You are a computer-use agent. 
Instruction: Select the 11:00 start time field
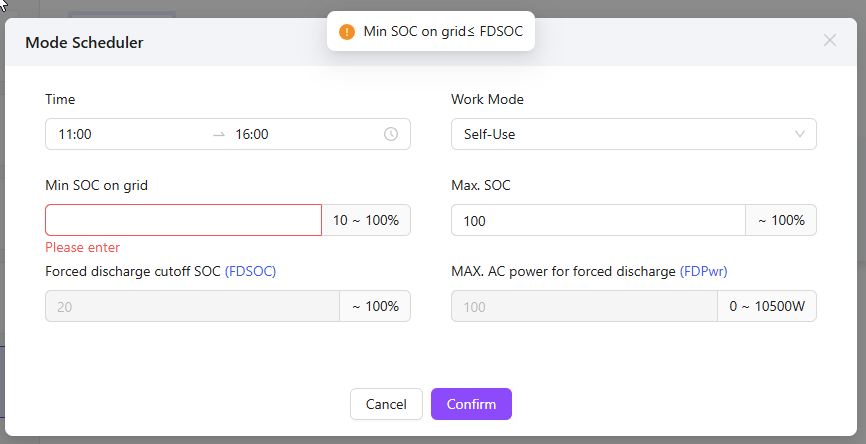coord(120,134)
